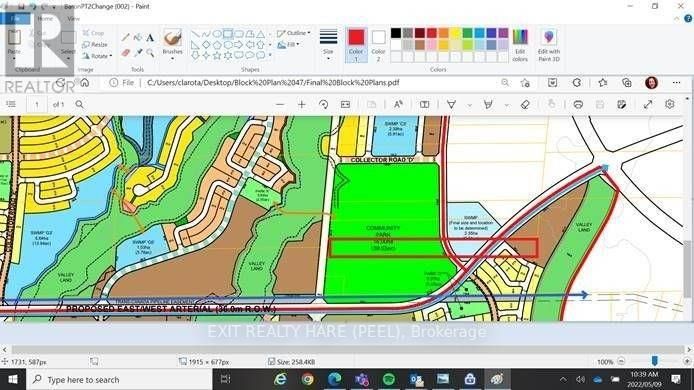Image resolution: width=694 pixels, height=390 pixels.
Task: Choose the Eraser tool
Action: (126, 53)
